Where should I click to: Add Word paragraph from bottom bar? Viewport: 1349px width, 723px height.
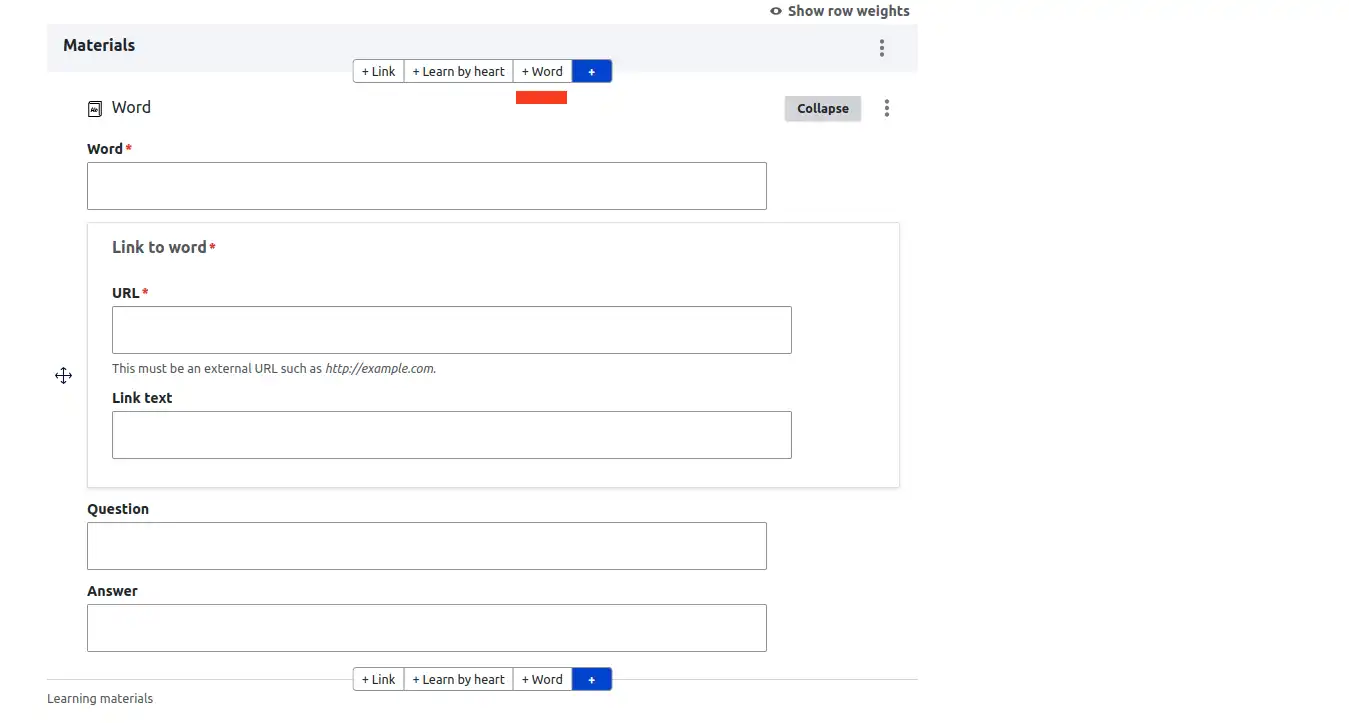pyautogui.click(x=542, y=680)
